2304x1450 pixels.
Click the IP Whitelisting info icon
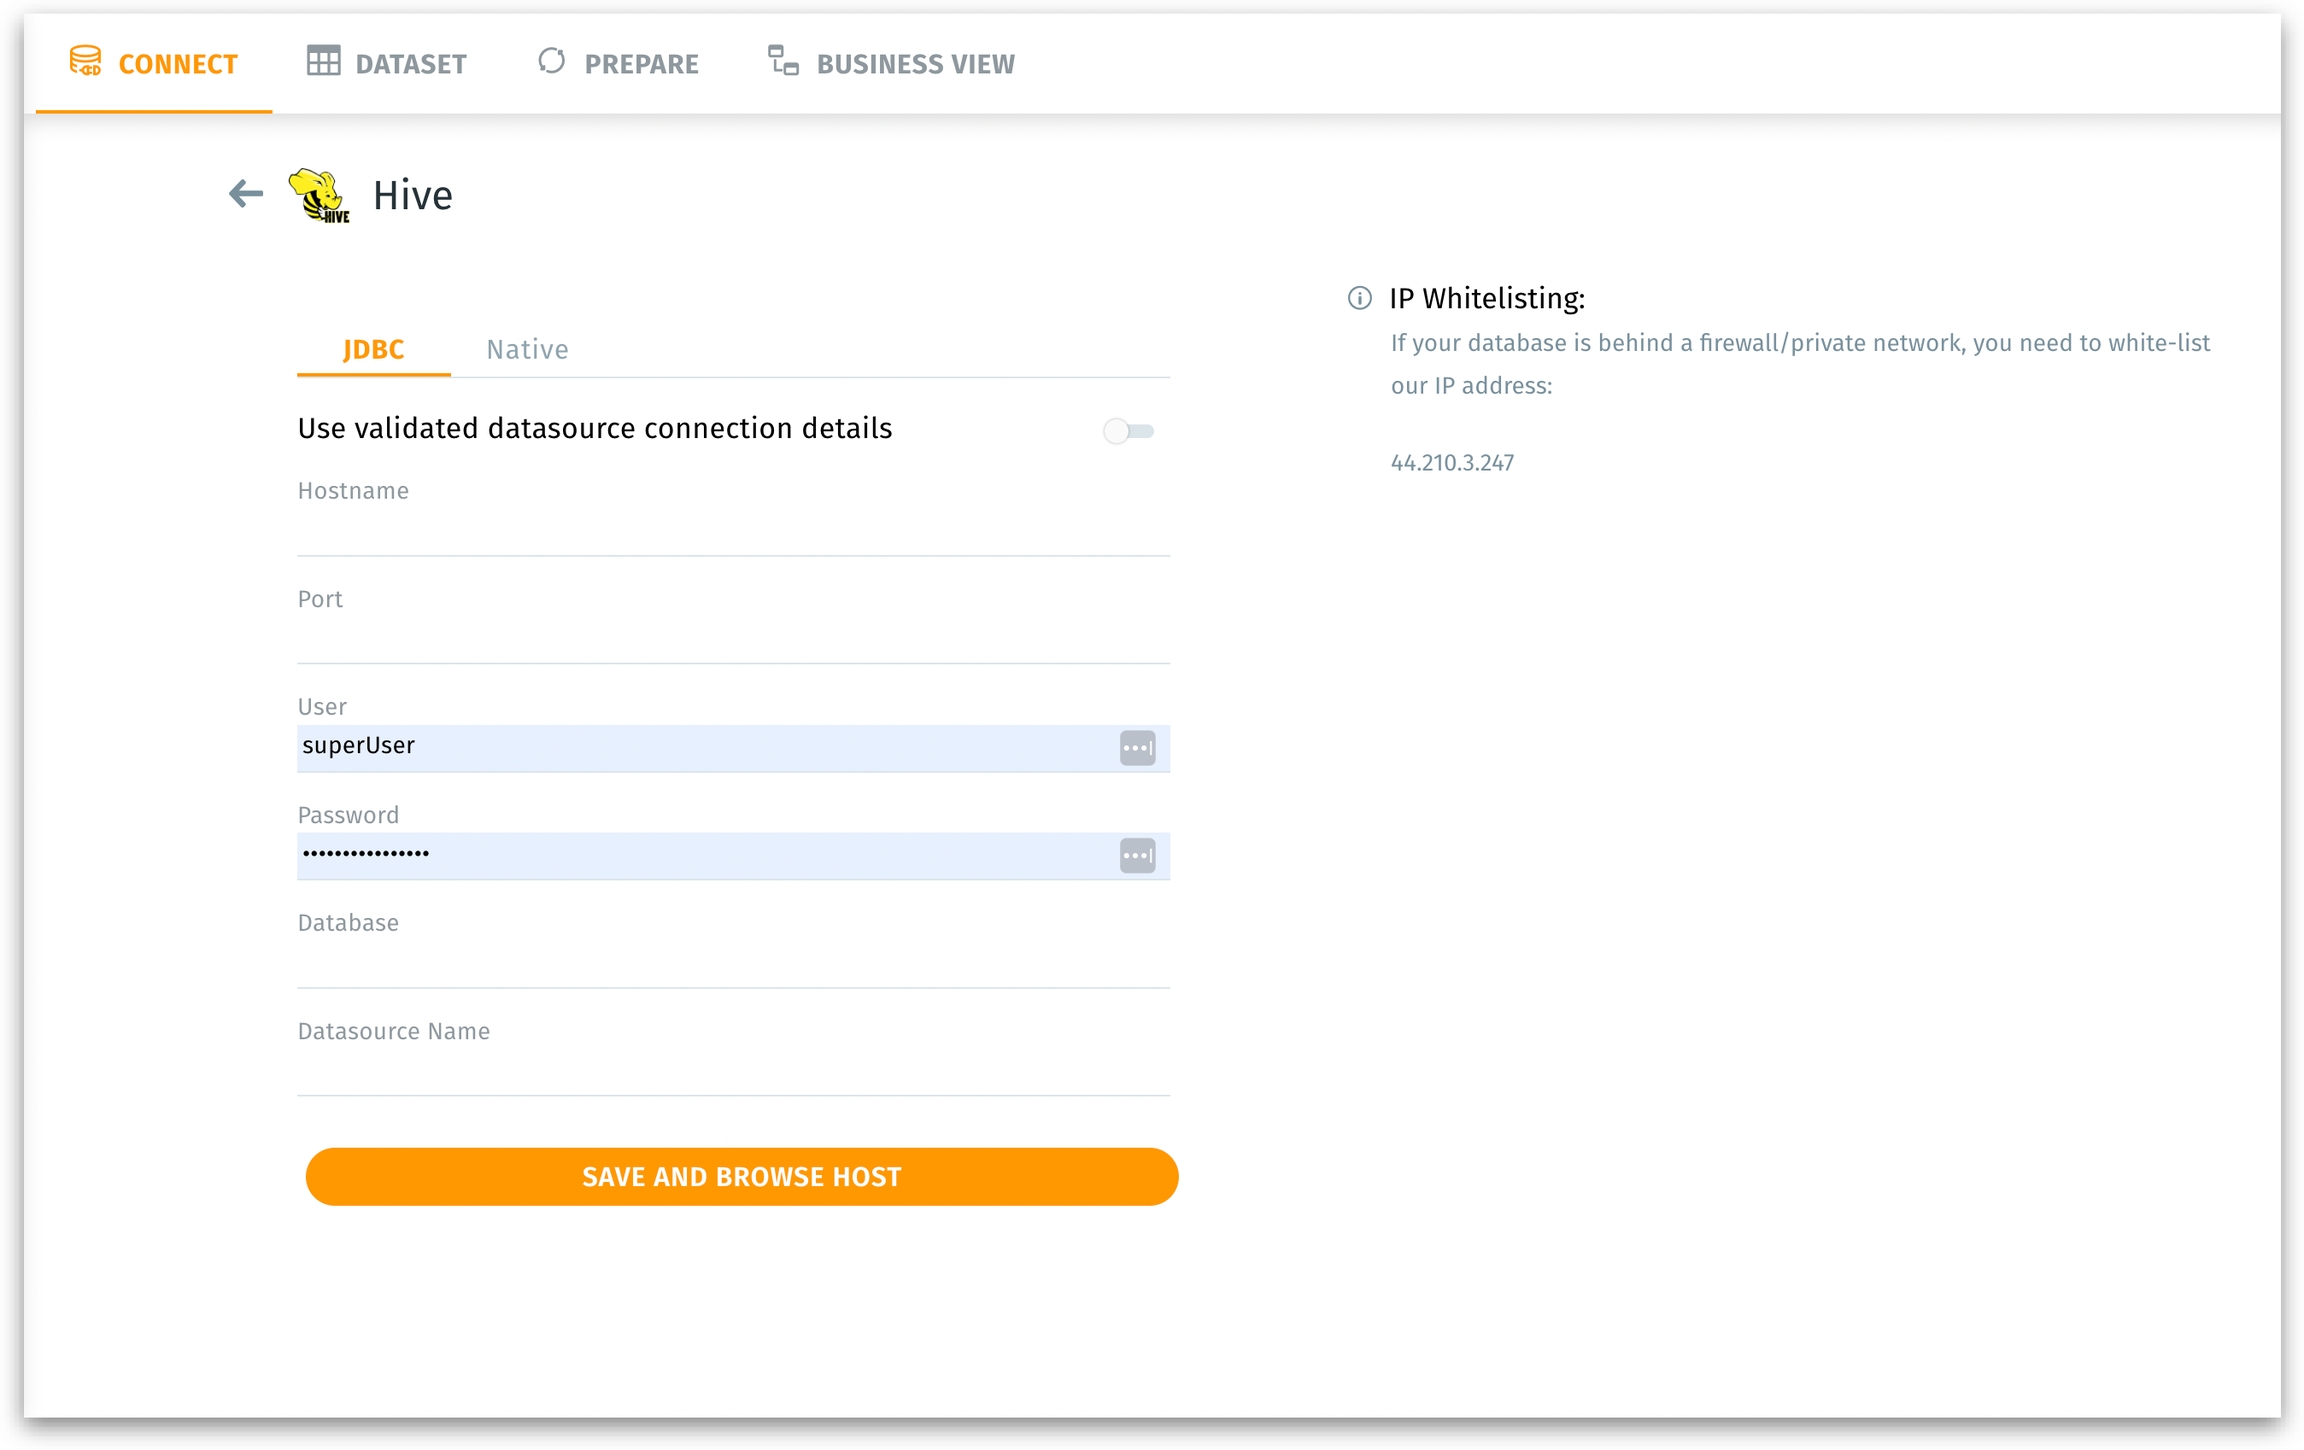coord(1359,298)
